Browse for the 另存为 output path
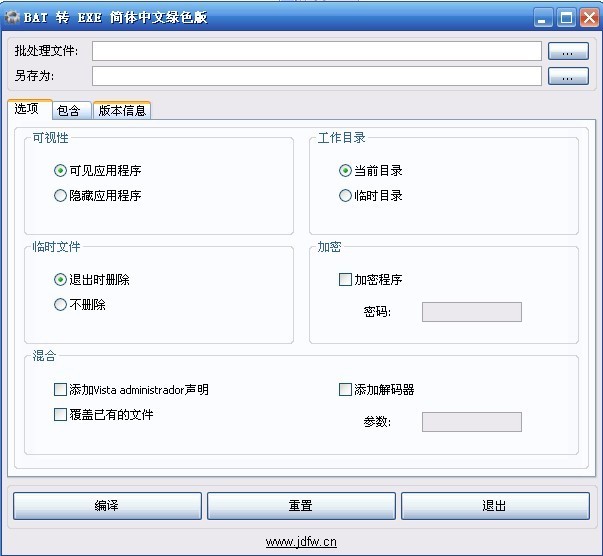 point(568,76)
